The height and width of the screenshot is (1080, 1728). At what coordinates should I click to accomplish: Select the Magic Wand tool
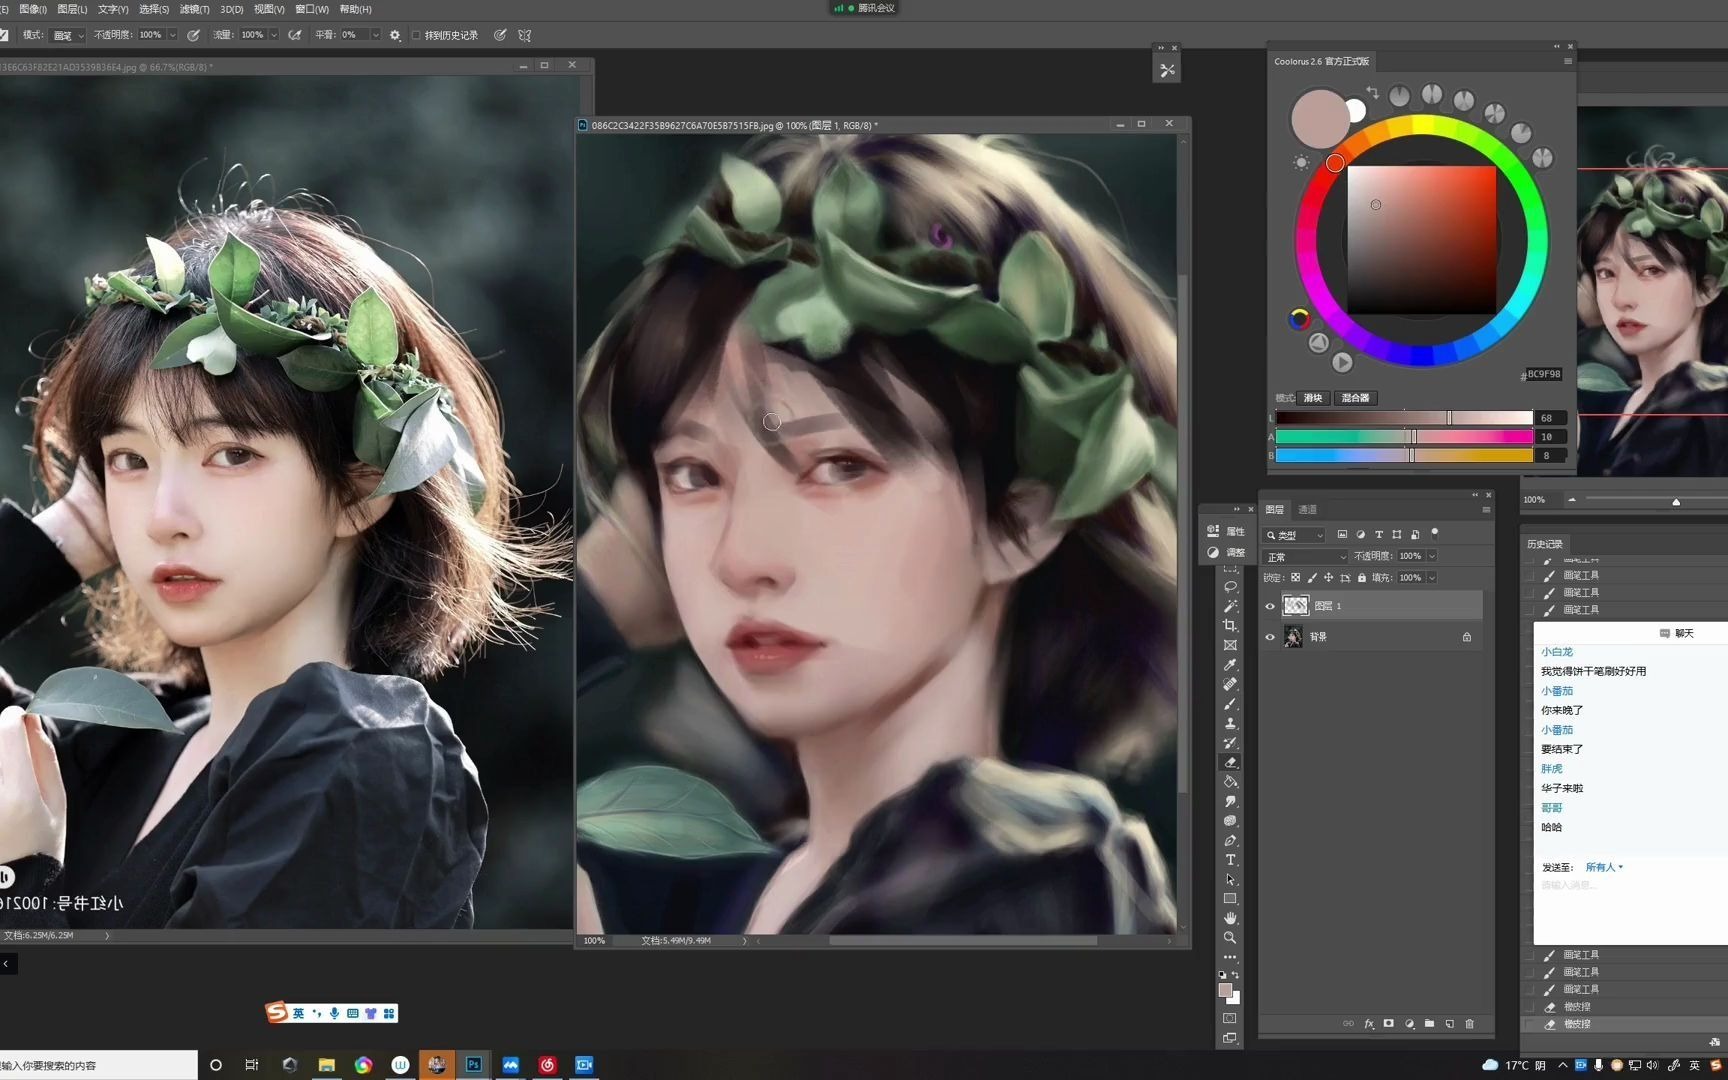click(x=1230, y=606)
